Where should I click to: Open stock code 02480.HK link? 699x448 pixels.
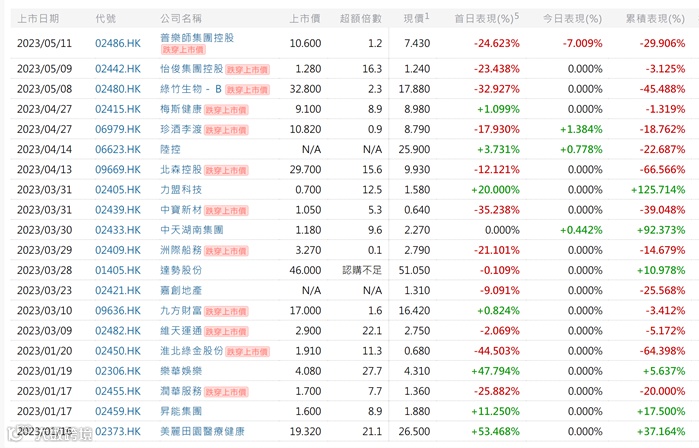point(118,89)
